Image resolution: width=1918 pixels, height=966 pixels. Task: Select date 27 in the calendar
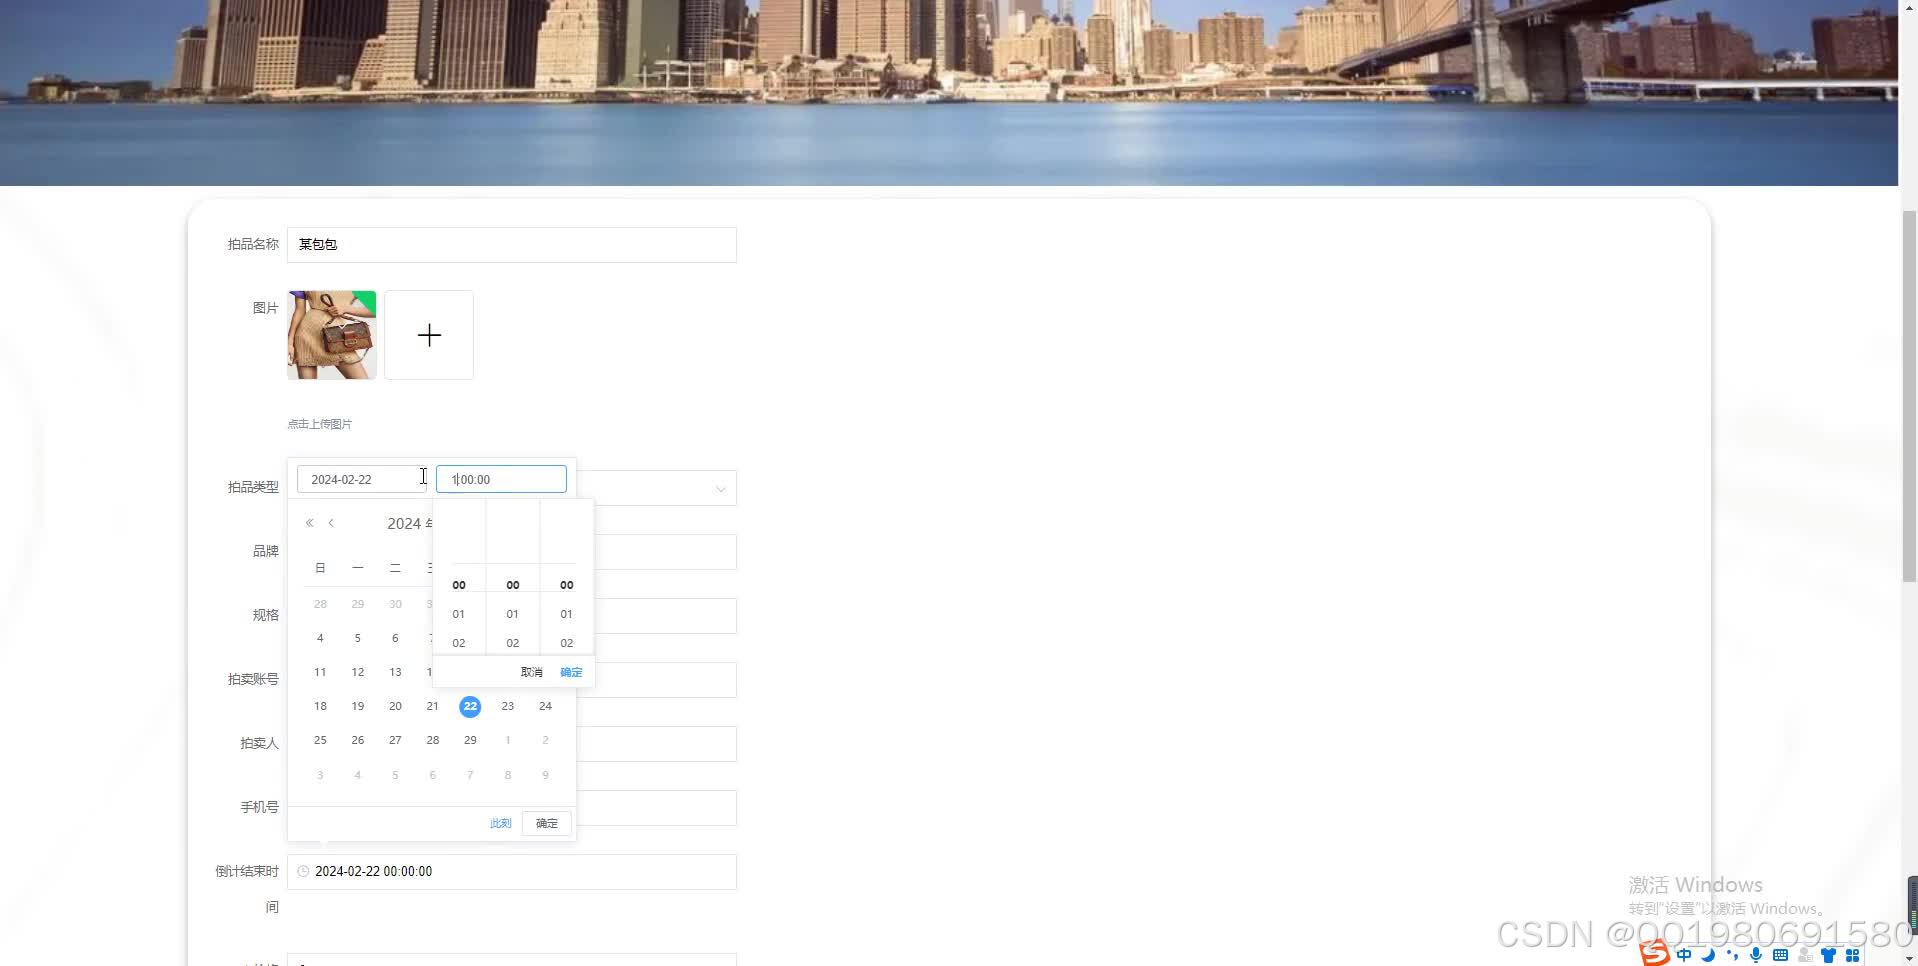(395, 740)
